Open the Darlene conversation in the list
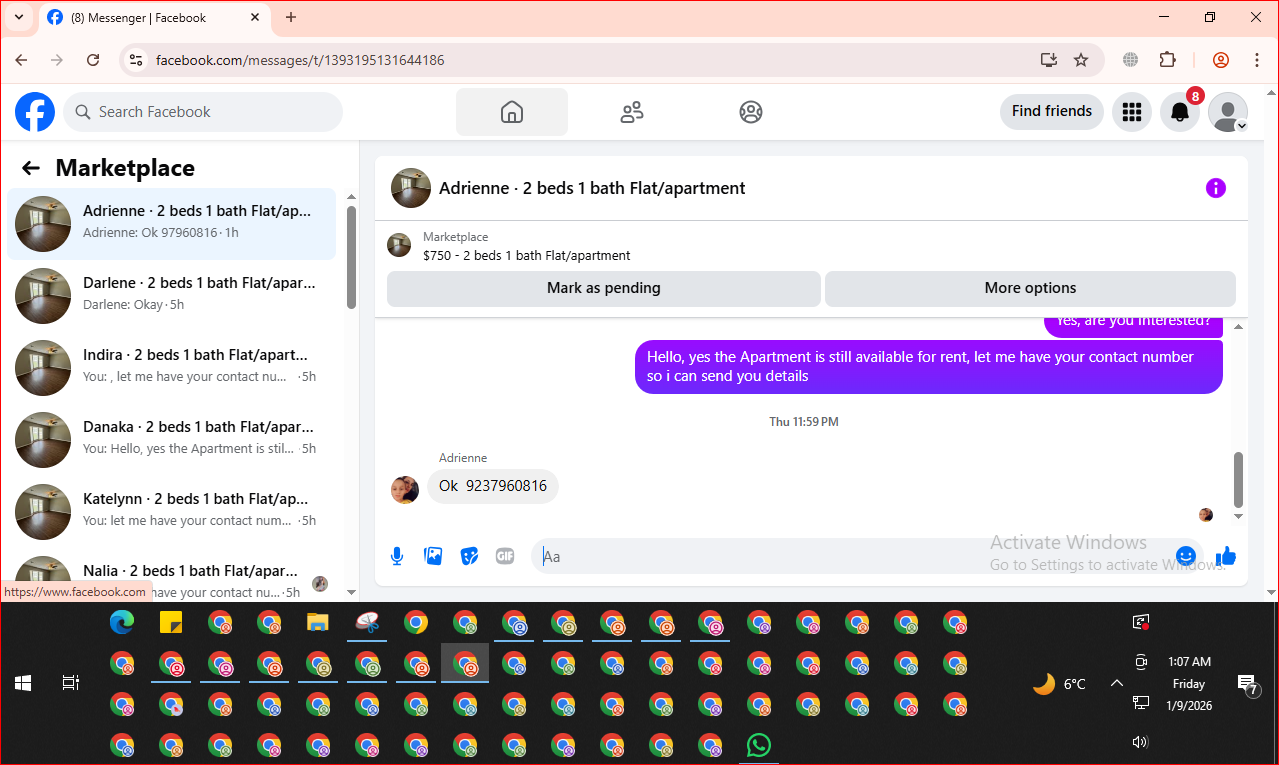 pyautogui.click(x=172, y=296)
